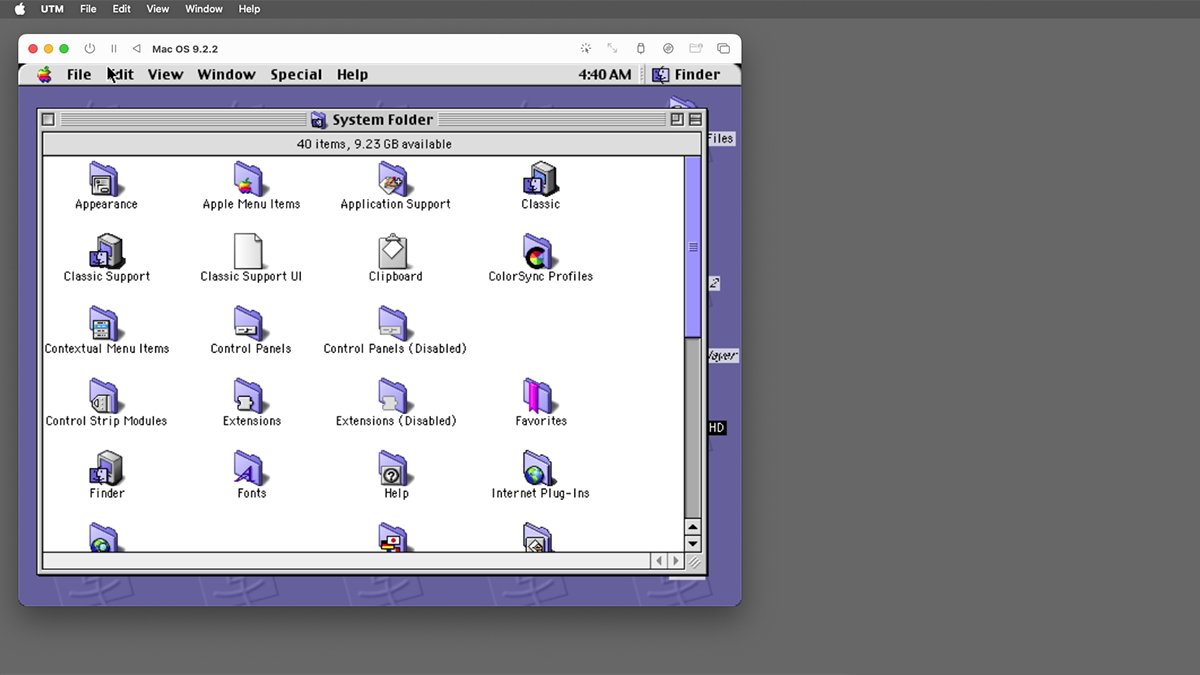Viewport: 1200px width, 675px height.
Task: Click the UTM windows icon
Action: click(x=723, y=49)
